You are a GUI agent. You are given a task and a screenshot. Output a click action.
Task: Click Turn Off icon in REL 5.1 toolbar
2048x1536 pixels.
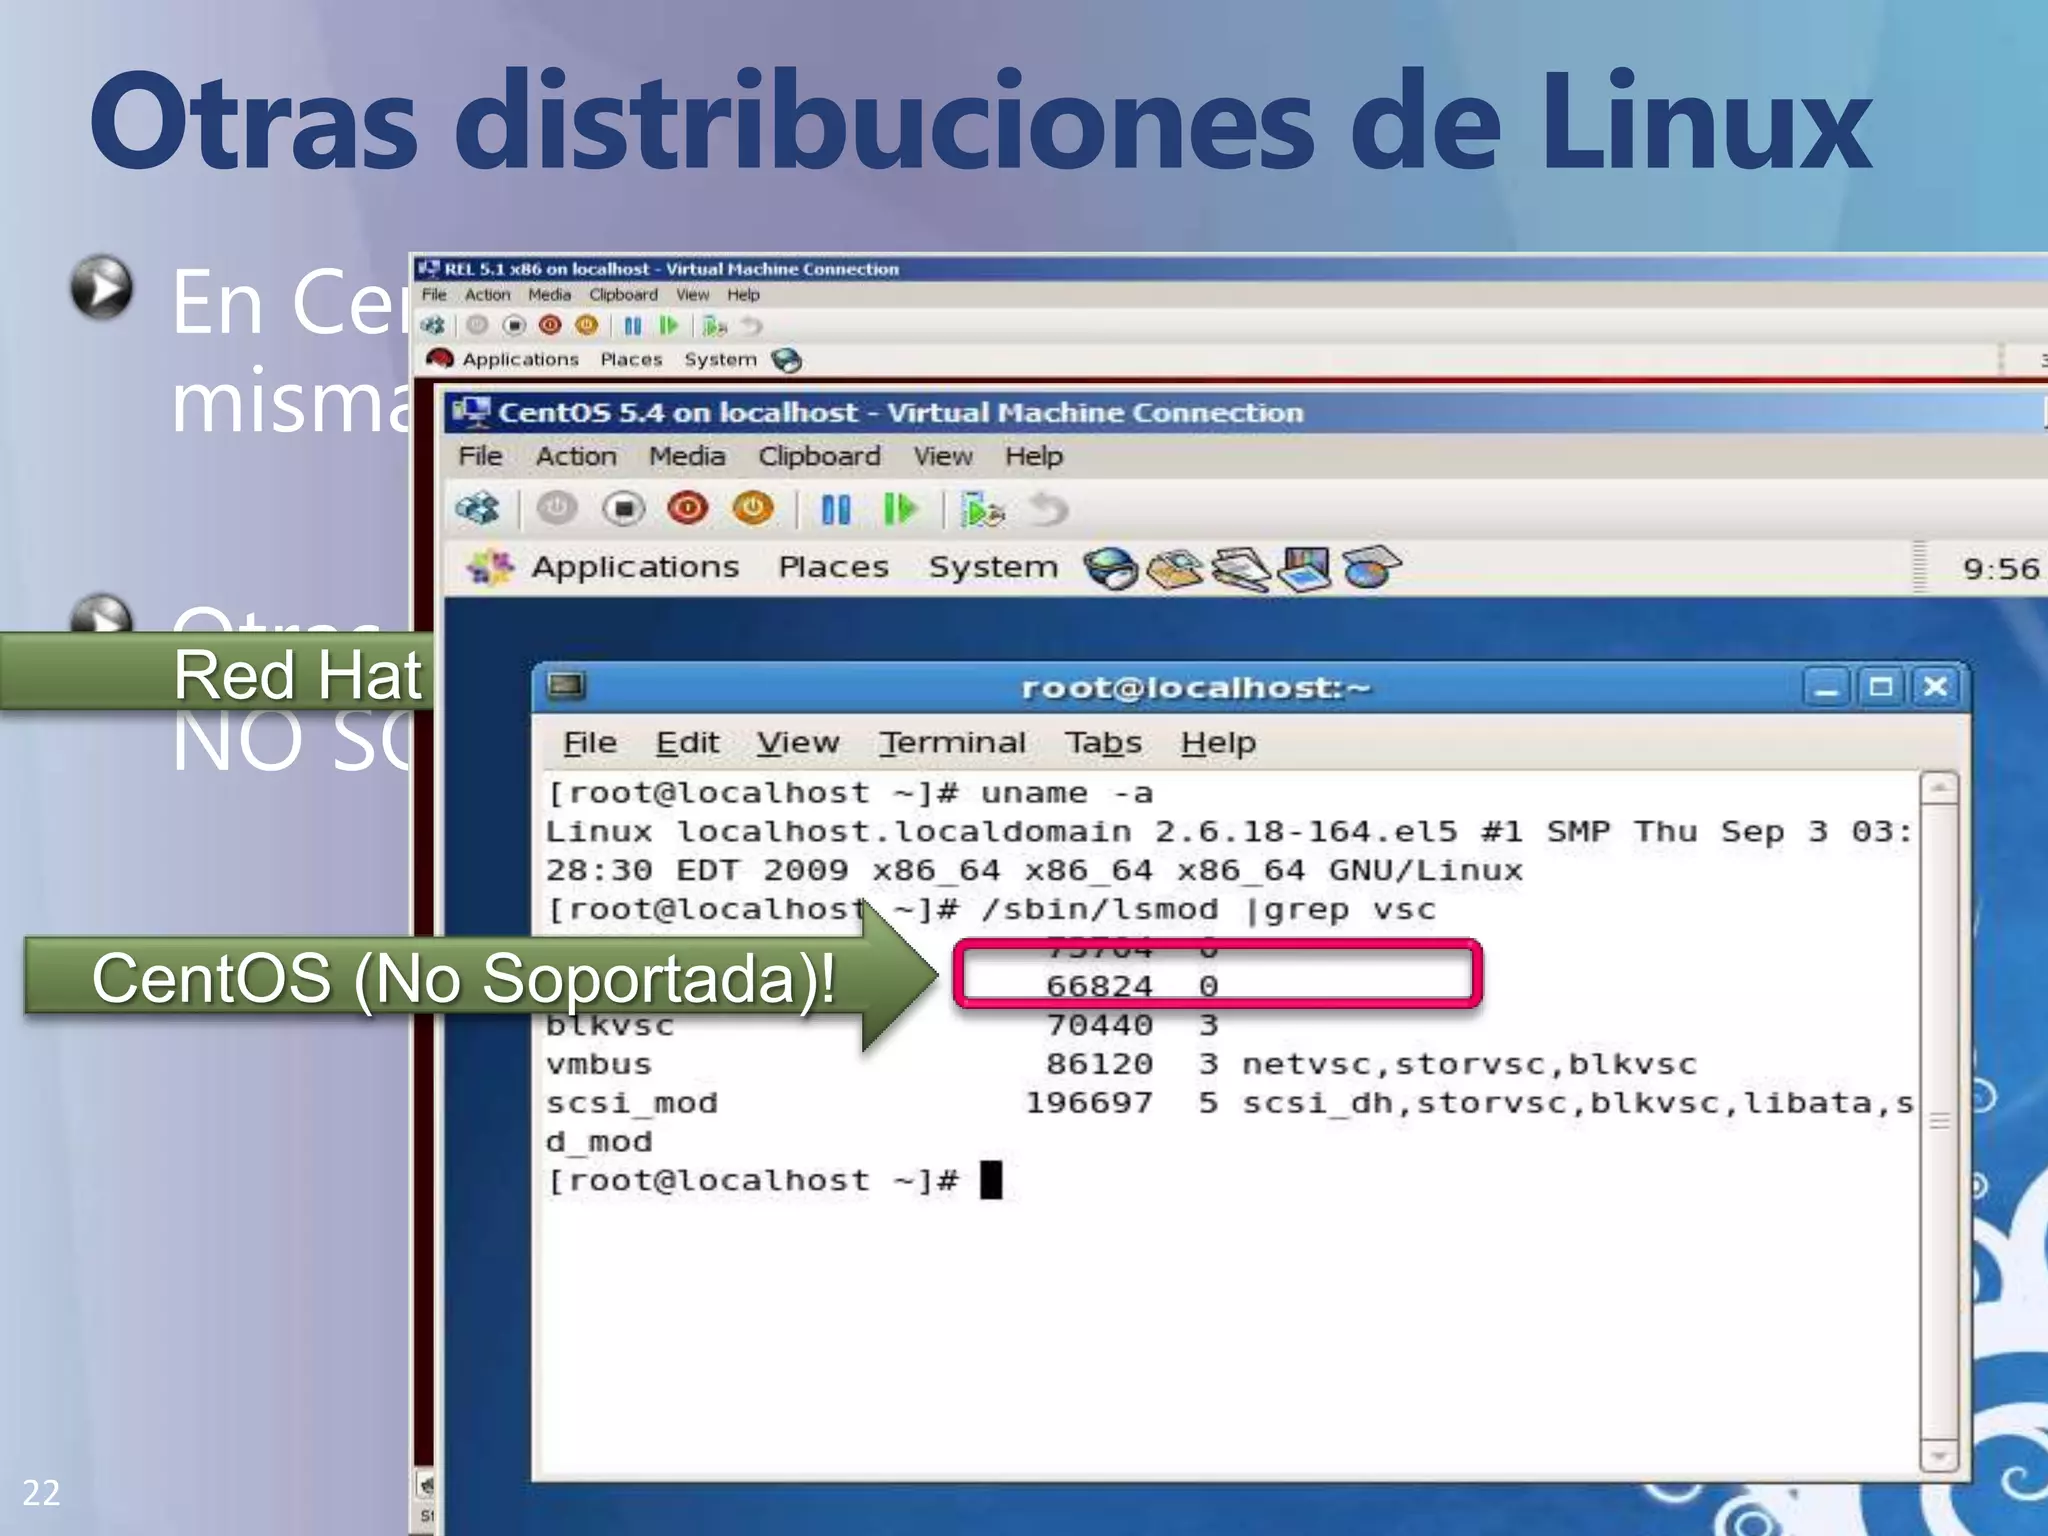point(514,326)
